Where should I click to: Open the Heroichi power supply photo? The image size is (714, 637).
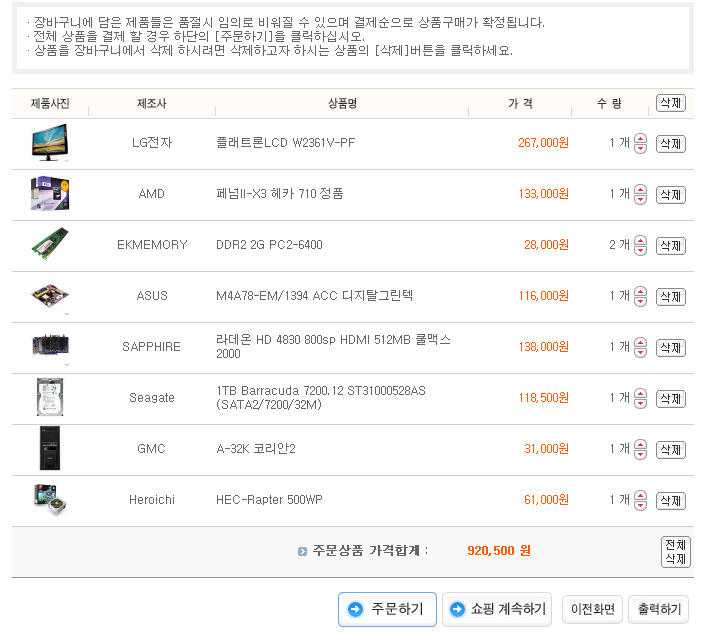pyautogui.click(x=50, y=499)
